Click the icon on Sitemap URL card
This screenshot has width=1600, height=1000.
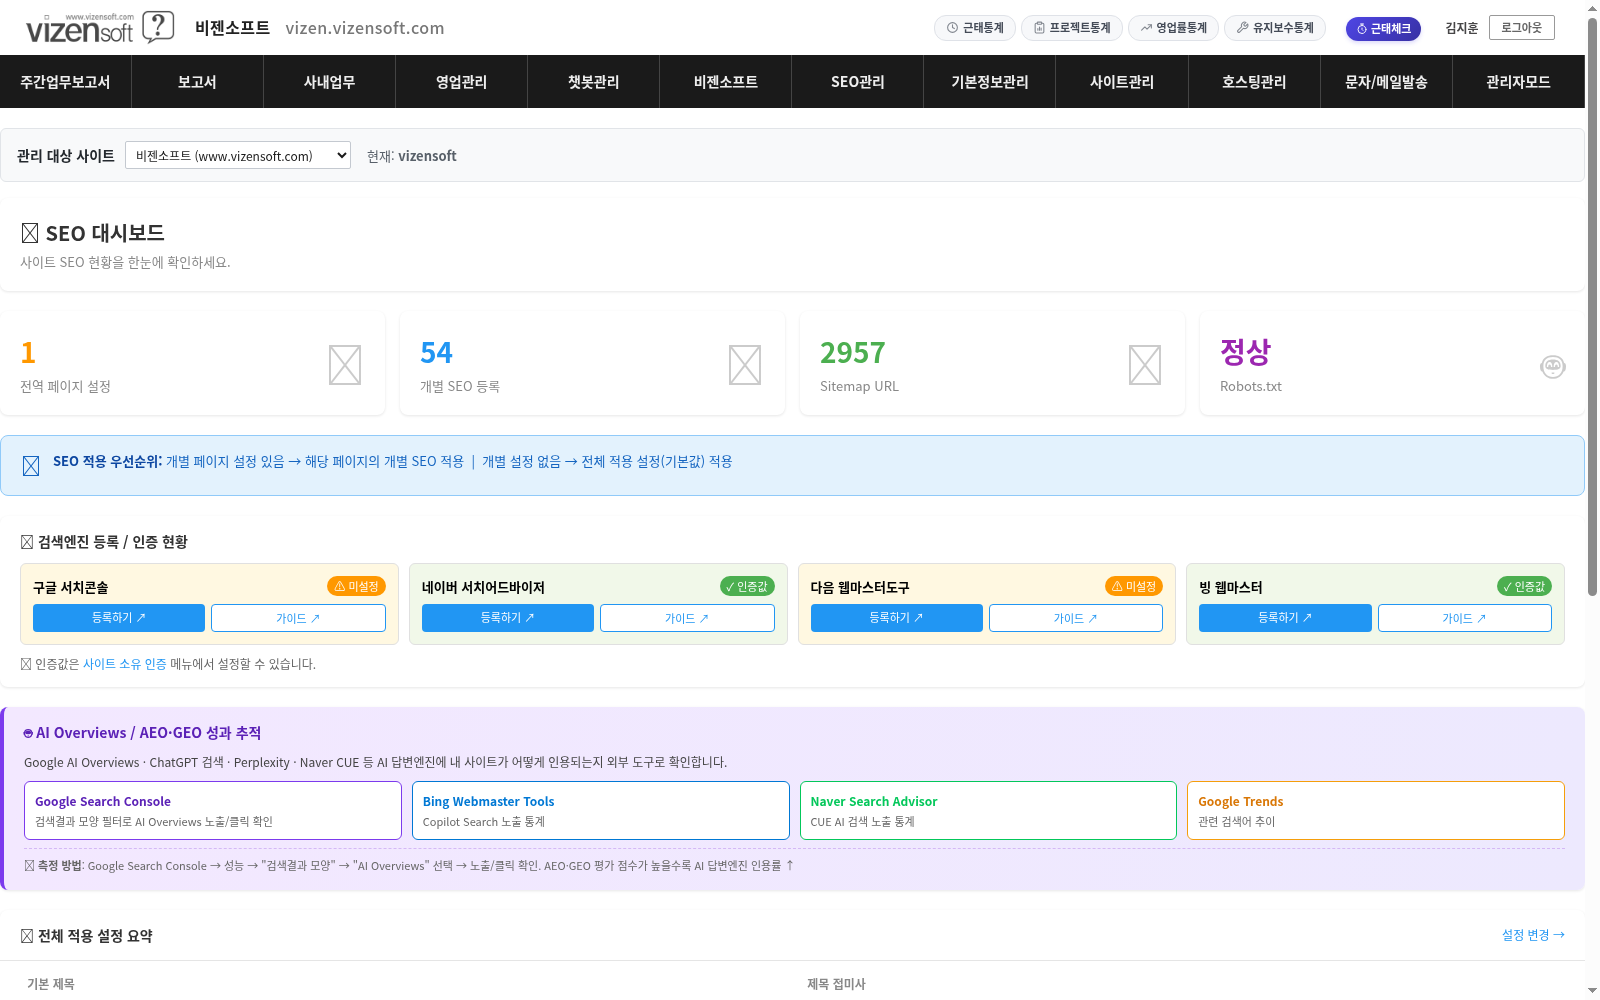[x=1145, y=365]
